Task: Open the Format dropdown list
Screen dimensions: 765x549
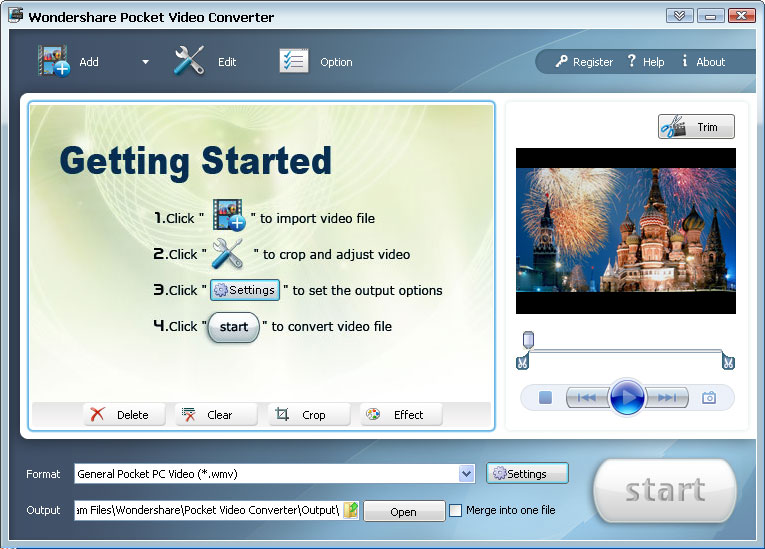Action: click(x=466, y=473)
